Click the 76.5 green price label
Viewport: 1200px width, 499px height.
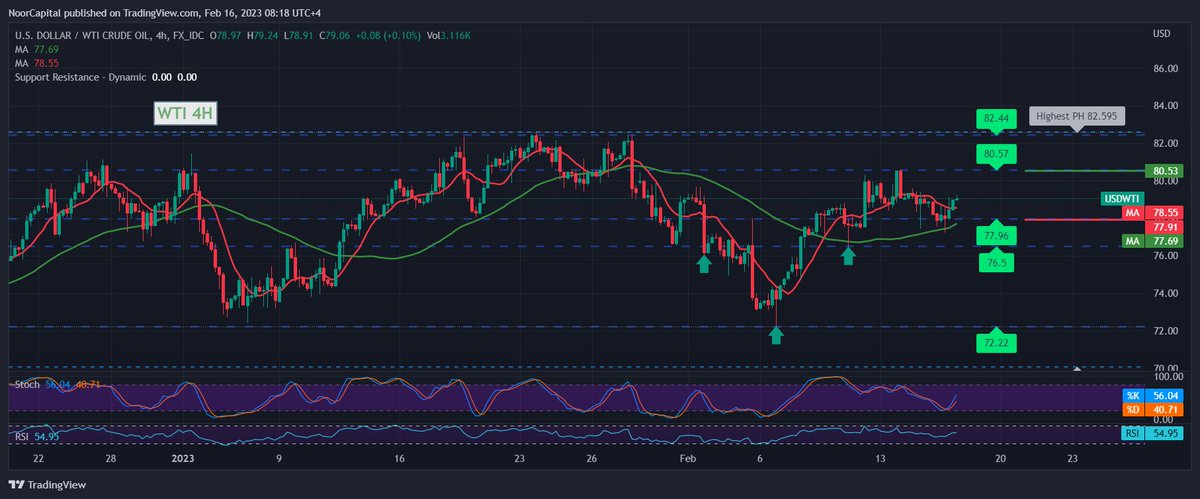click(996, 261)
